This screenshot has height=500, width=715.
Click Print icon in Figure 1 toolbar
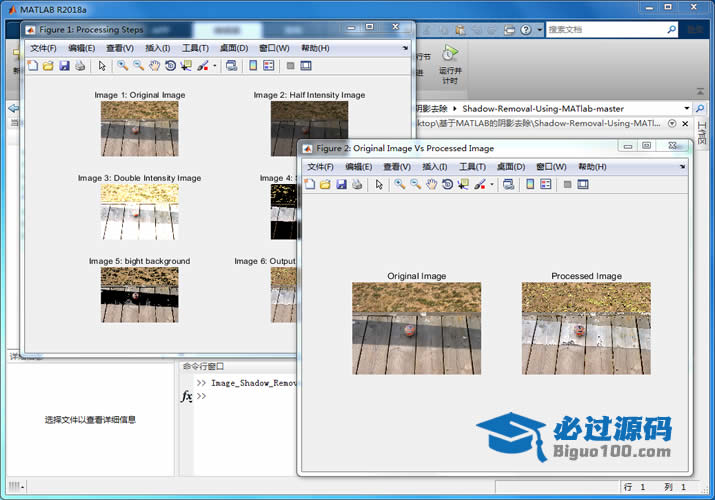pyautogui.click(x=80, y=66)
